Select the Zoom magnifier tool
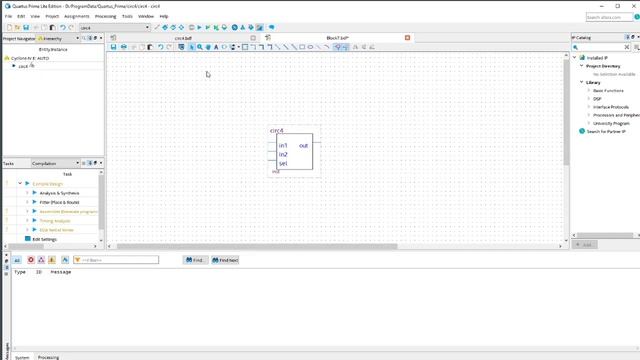Viewport: 640px width, 360px height. (x=200, y=47)
